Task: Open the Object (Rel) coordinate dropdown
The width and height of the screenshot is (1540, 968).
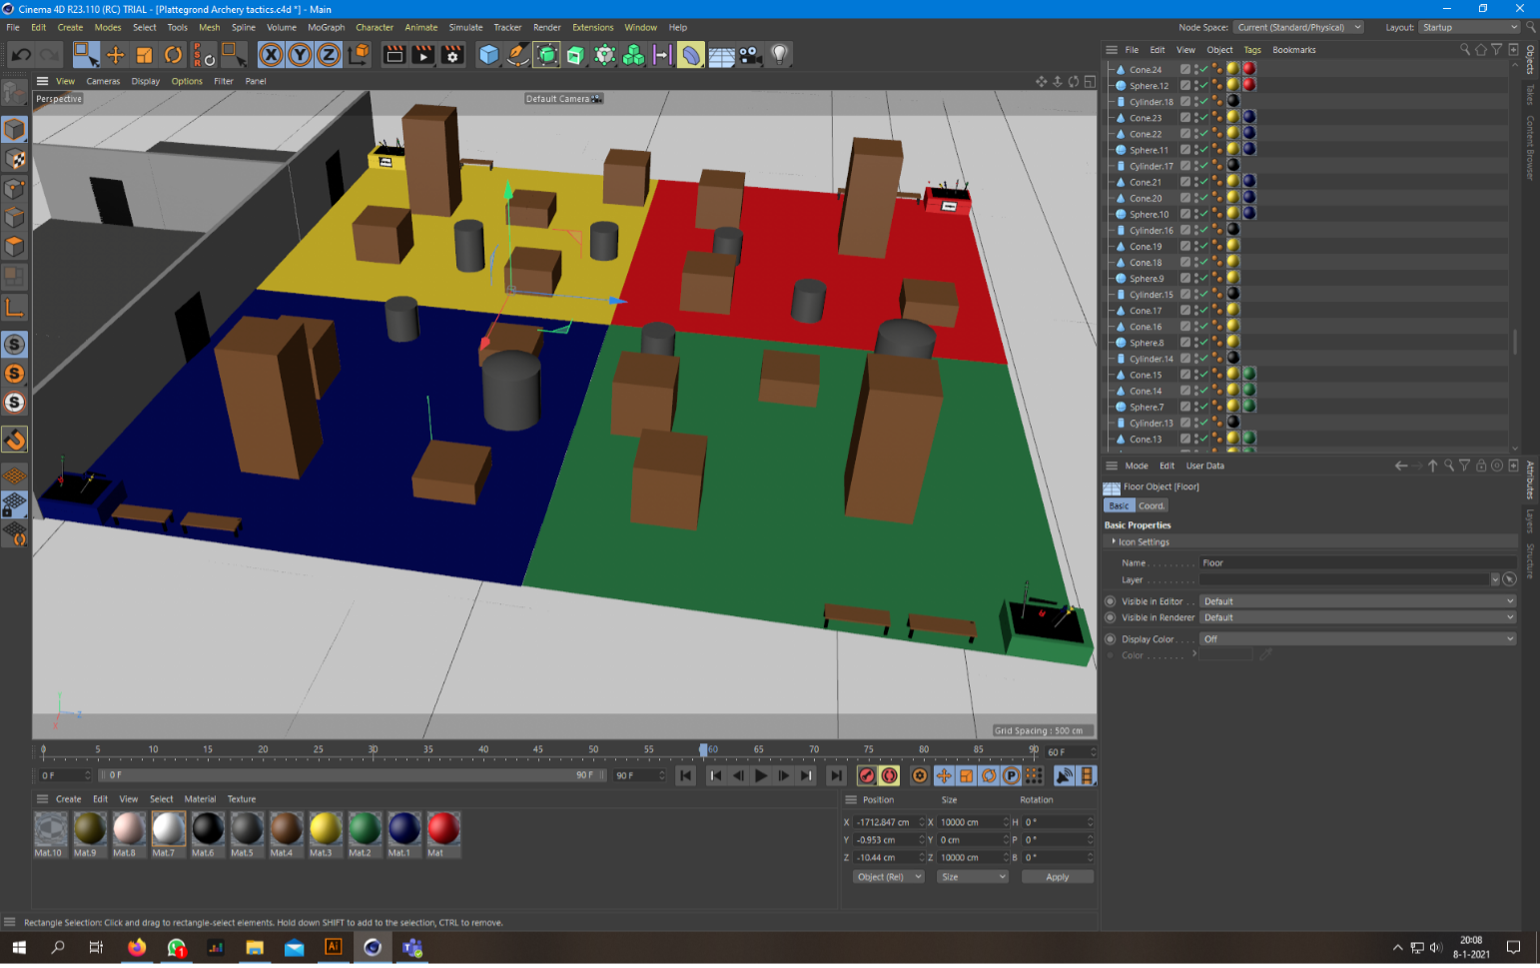Action: pos(888,877)
